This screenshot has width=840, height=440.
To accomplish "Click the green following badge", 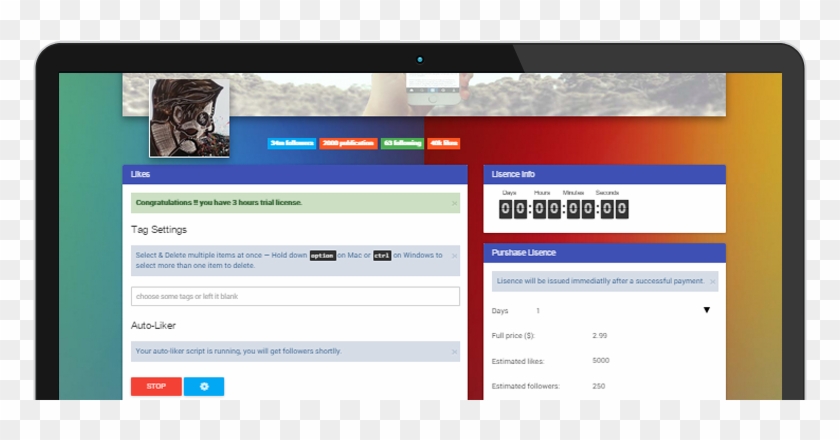I will point(402,143).
